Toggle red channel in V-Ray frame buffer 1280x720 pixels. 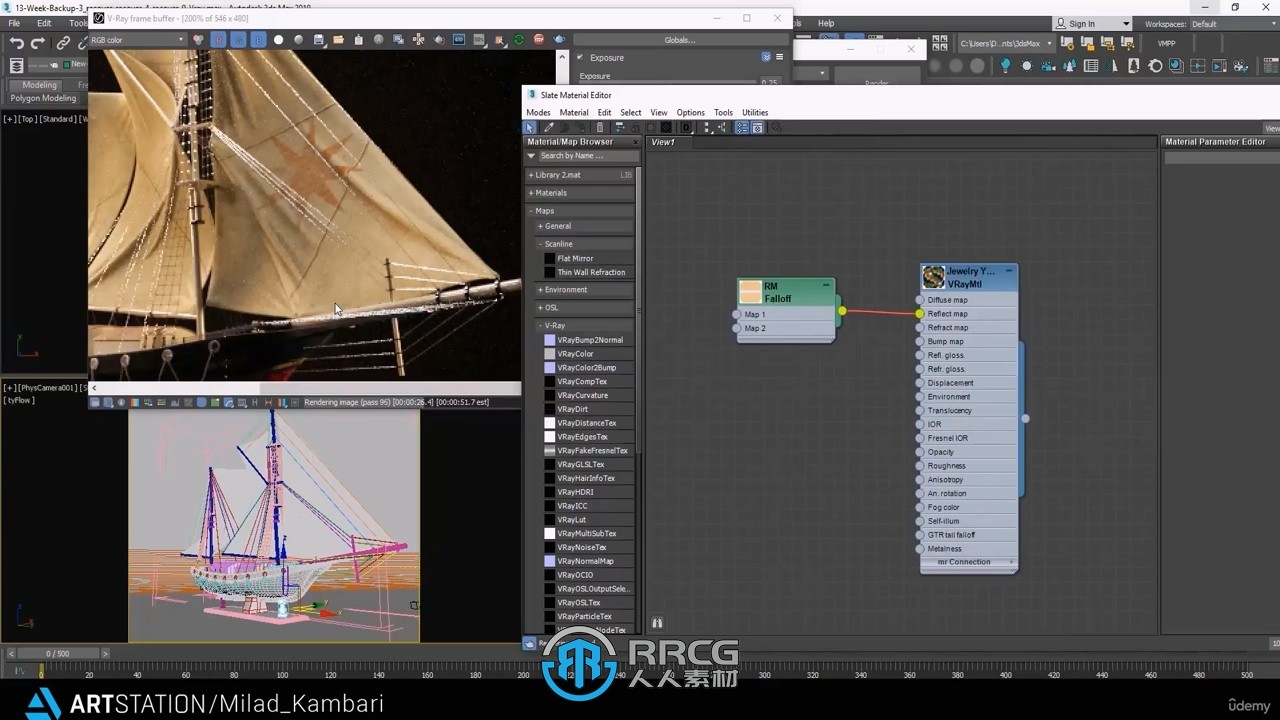(218, 40)
